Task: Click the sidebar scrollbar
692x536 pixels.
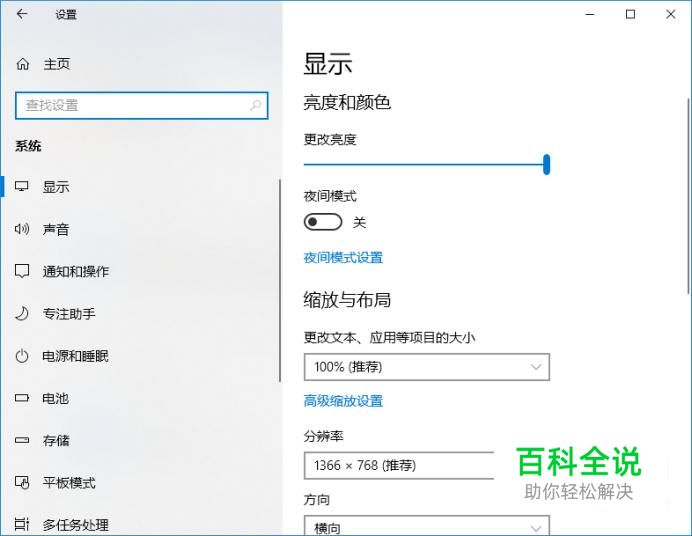Action: (x=280, y=280)
